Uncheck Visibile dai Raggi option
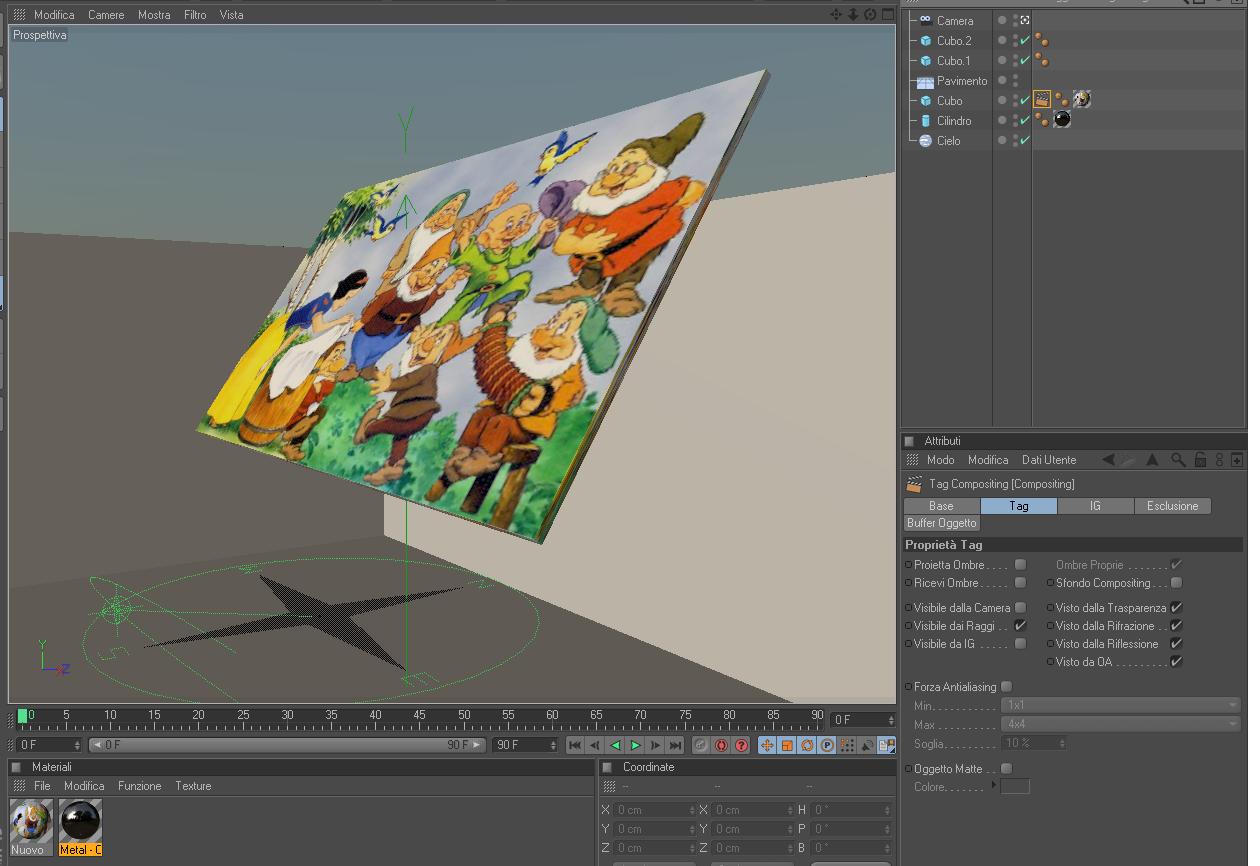This screenshot has height=866, width=1260. pyautogui.click(x=1020, y=626)
